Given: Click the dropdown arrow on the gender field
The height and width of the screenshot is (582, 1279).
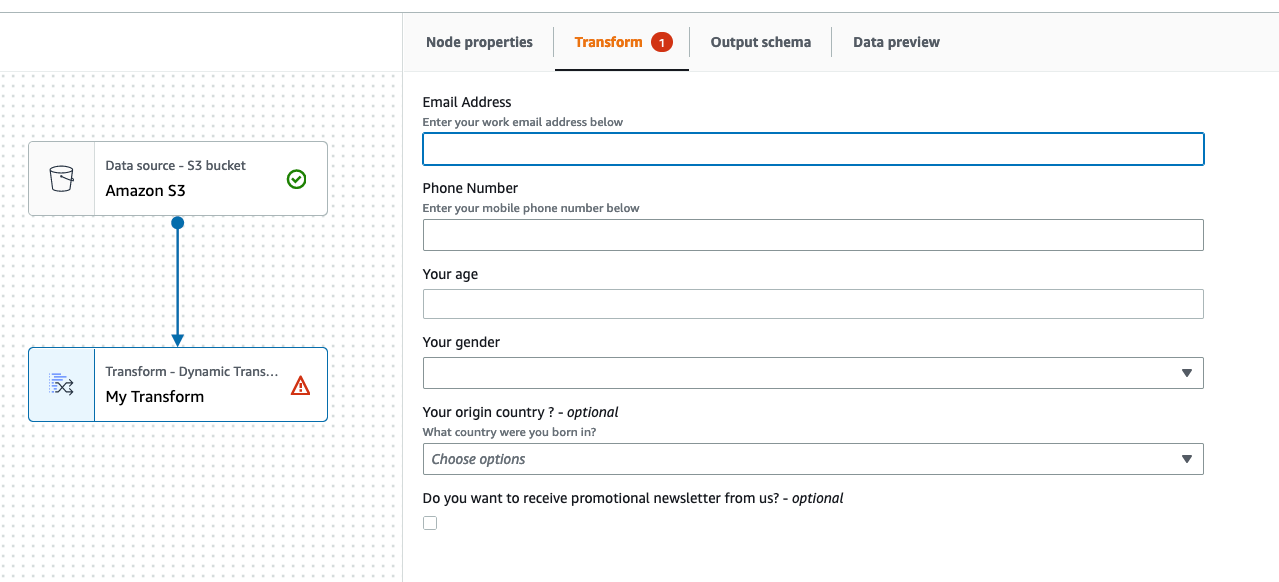Looking at the screenshot, I should tap(1187, 372).
